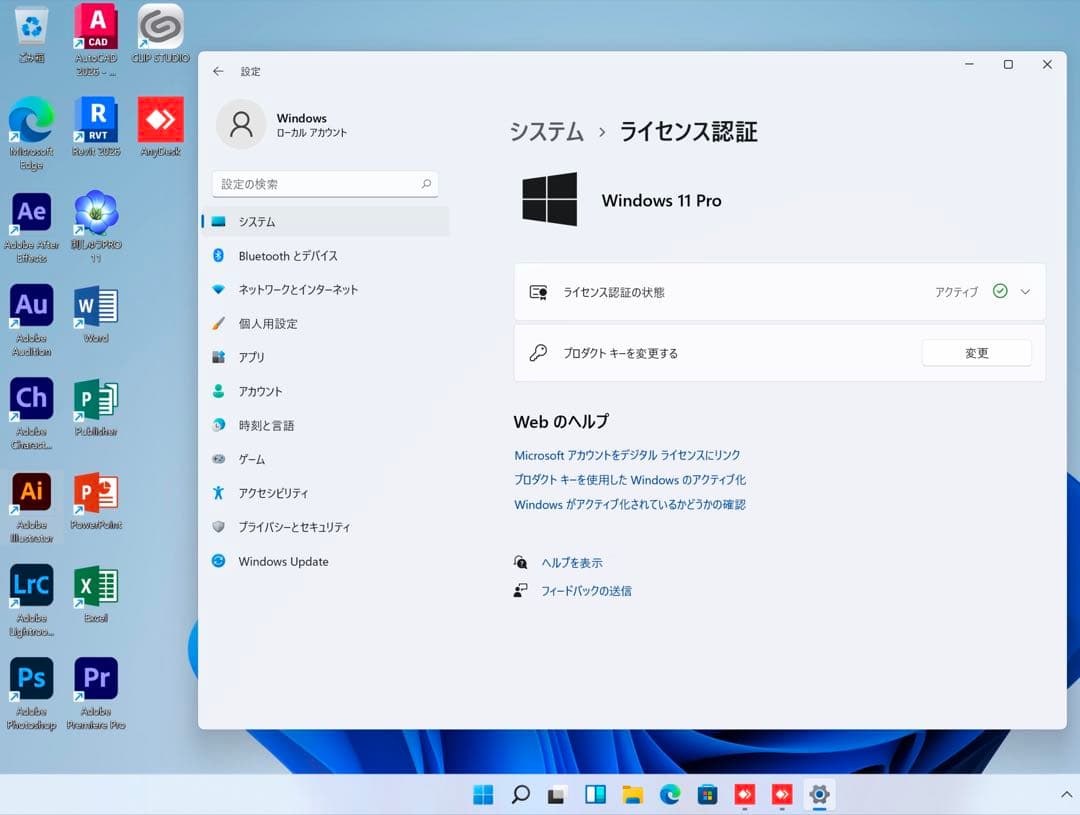Select the システム section in sidebar

[x=262, y=221]
